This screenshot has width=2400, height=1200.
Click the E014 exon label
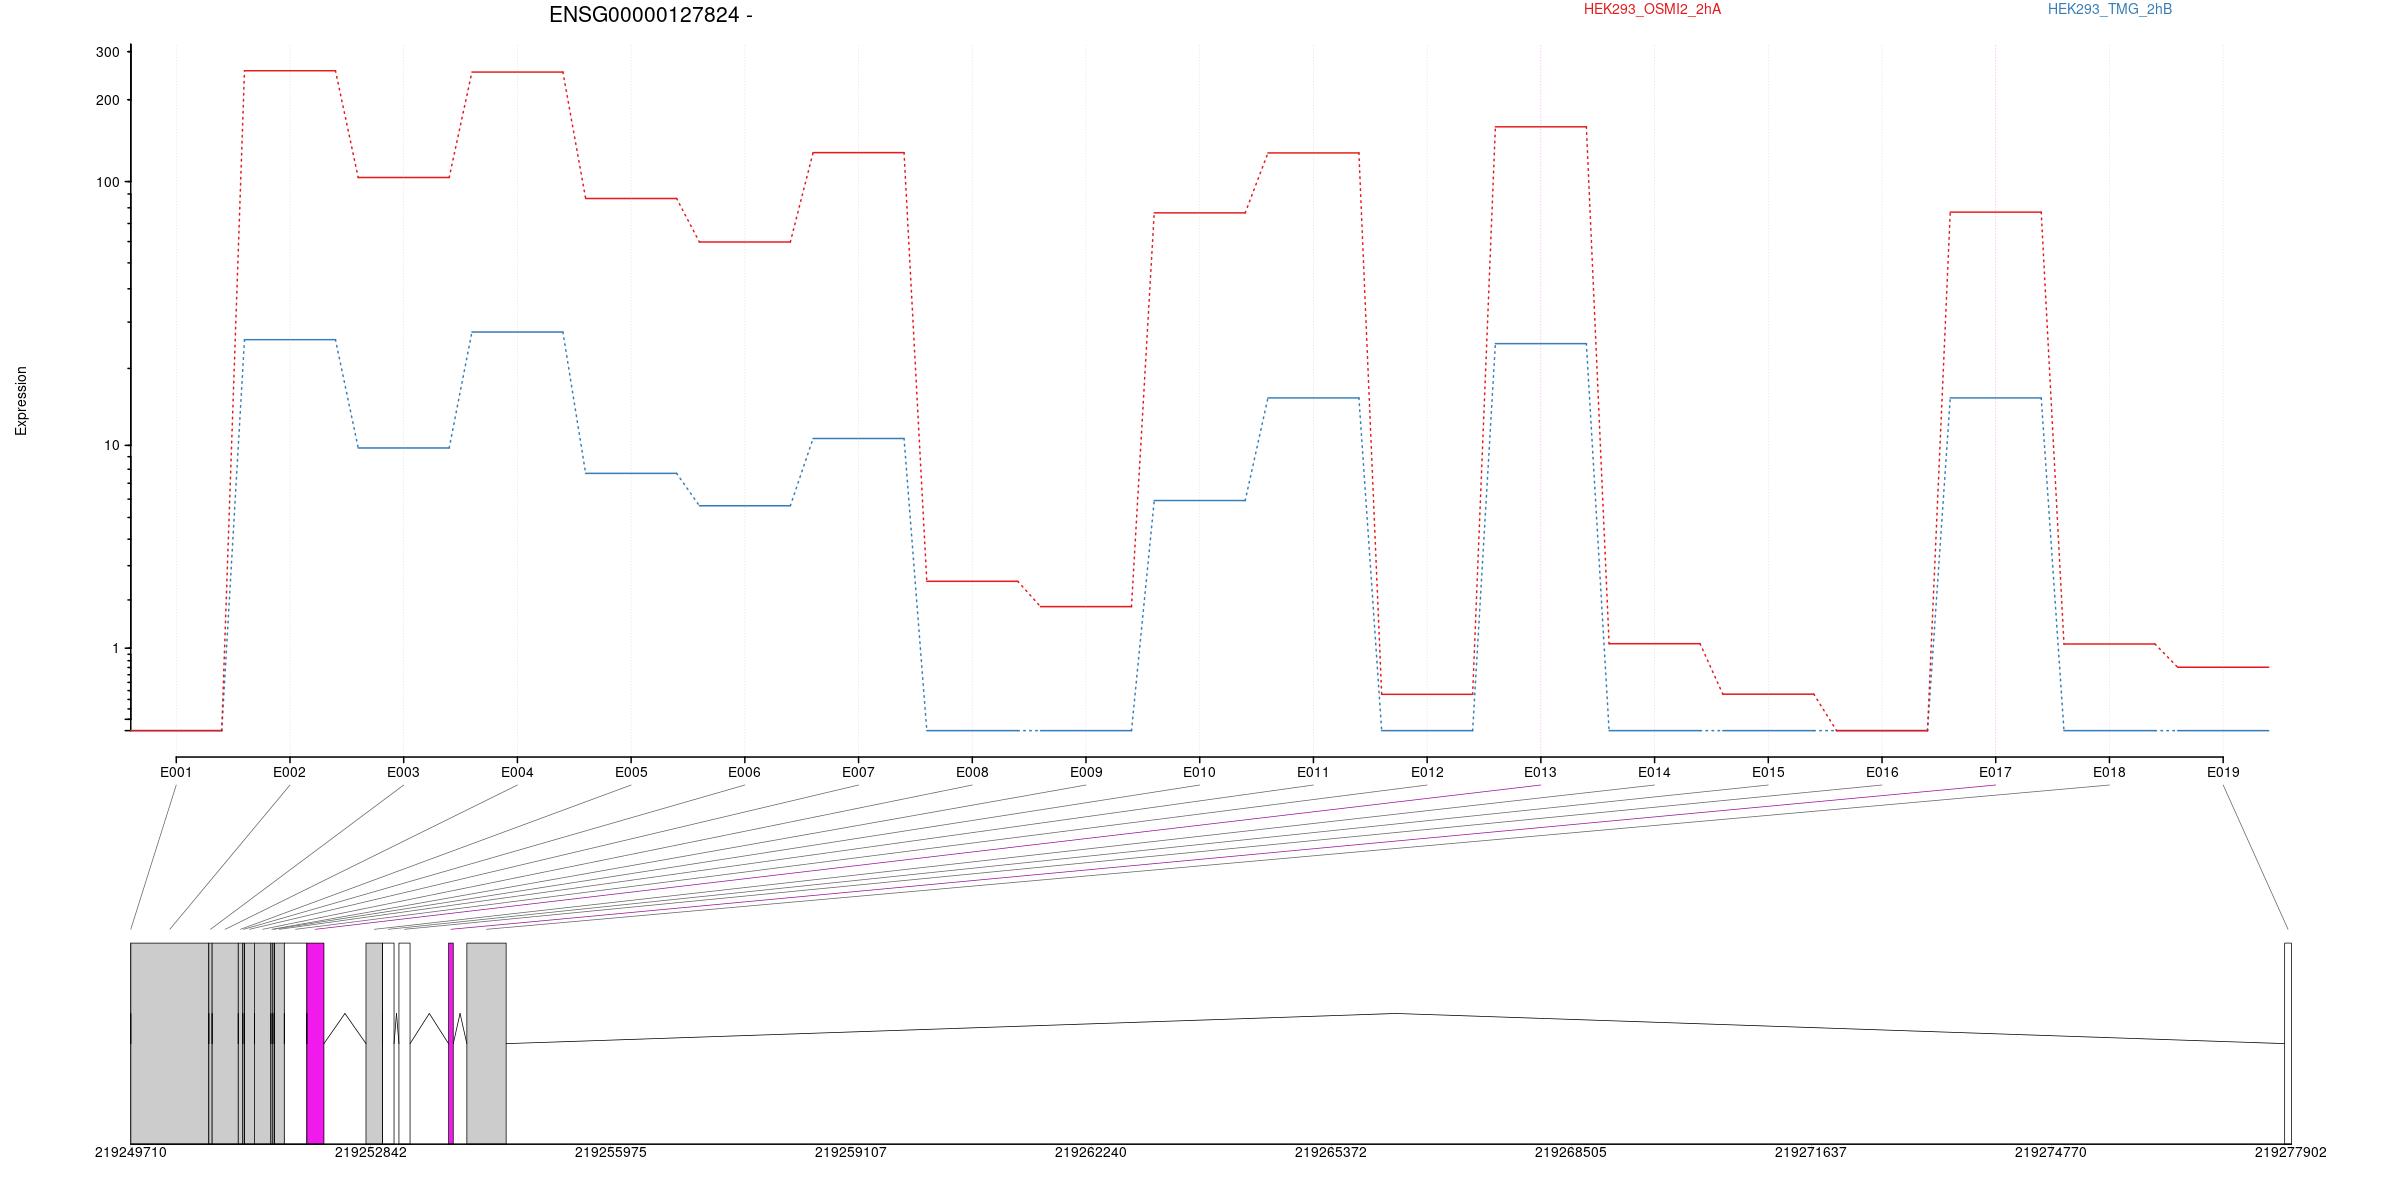(1654, 772)
